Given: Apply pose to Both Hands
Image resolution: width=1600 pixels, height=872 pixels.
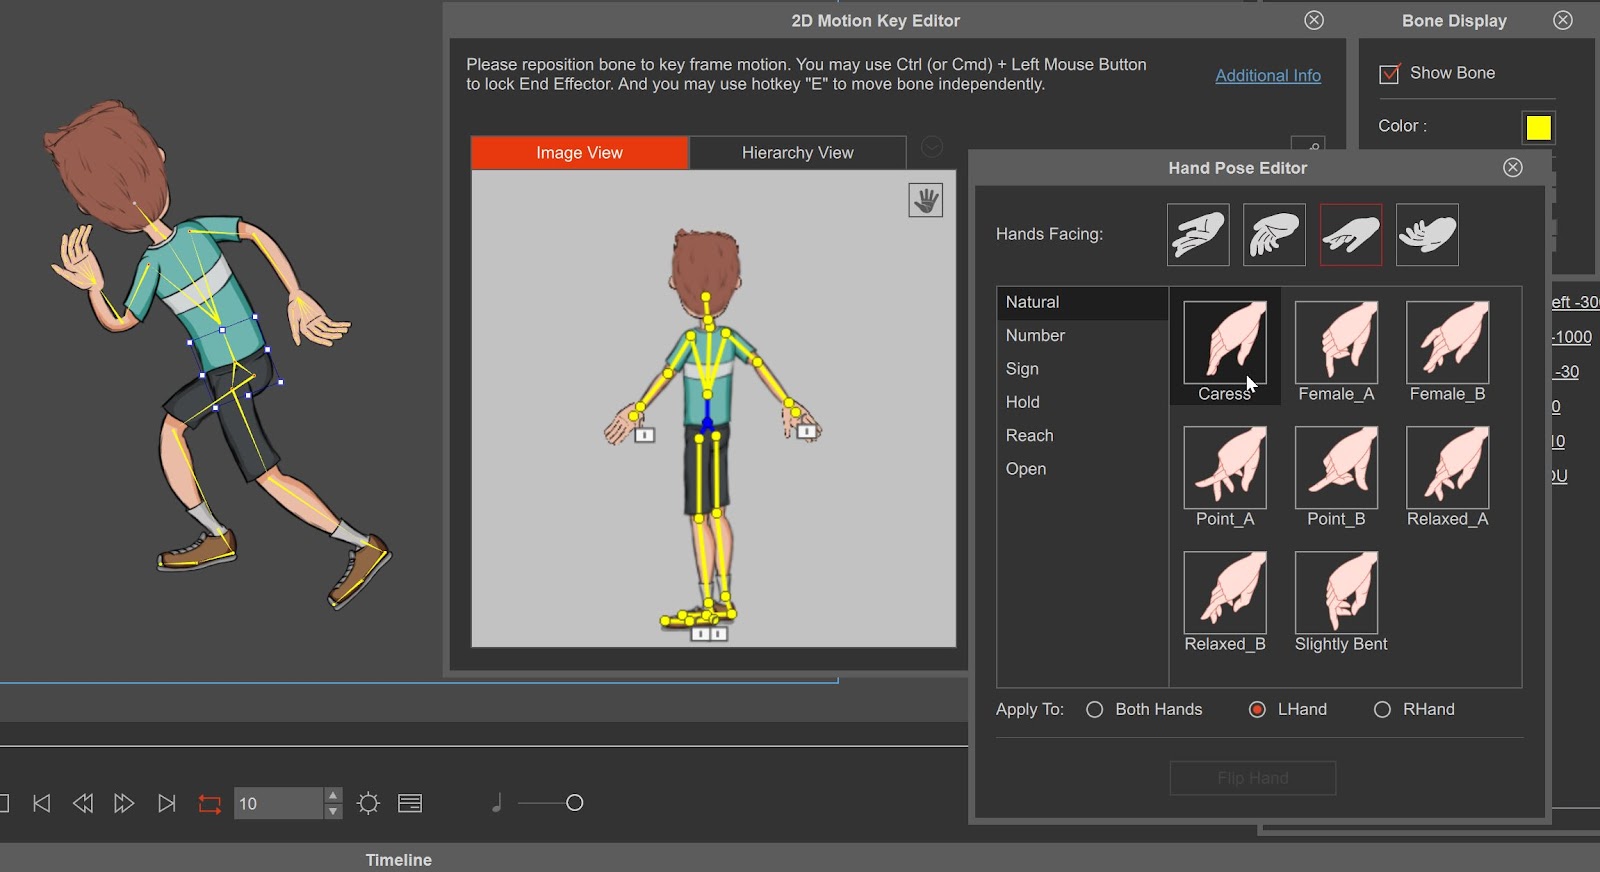Looking at the screenshot, I should (x=1095, y=709).
